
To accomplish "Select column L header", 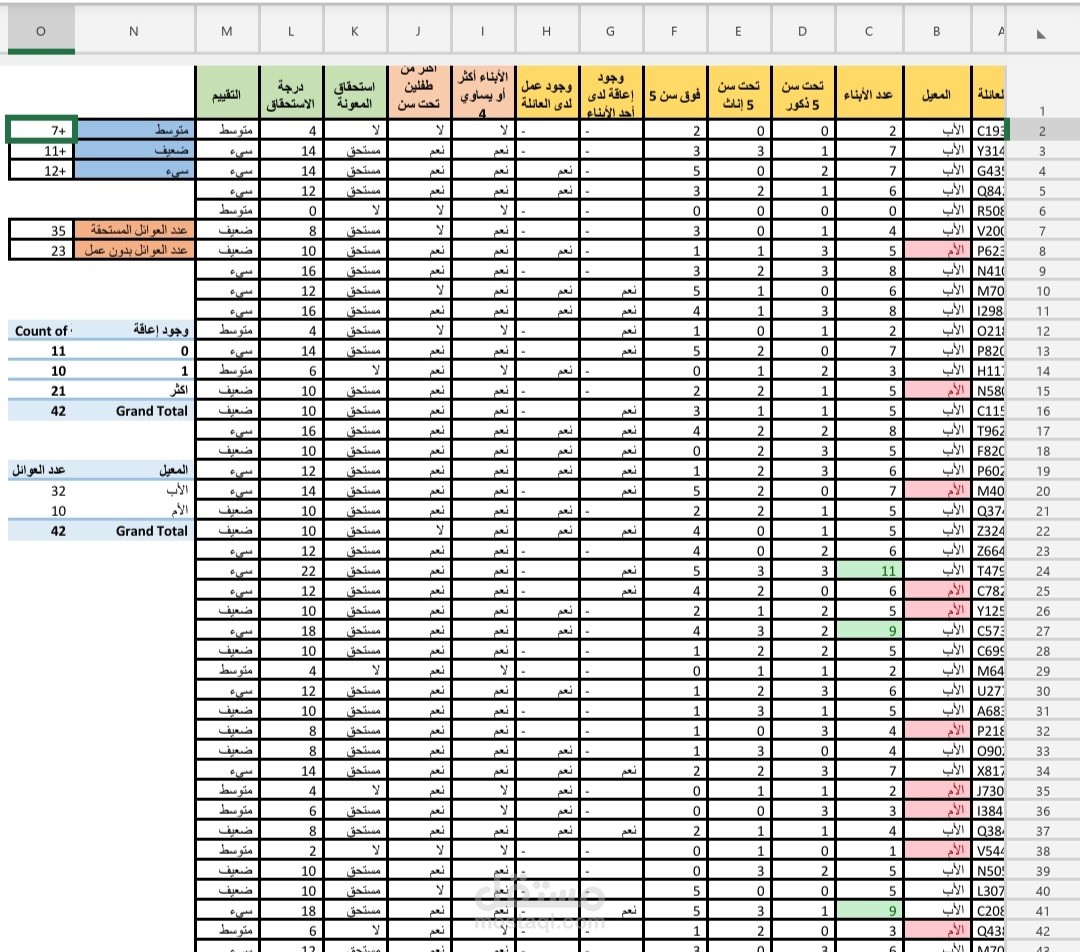I will click(291, 31).
